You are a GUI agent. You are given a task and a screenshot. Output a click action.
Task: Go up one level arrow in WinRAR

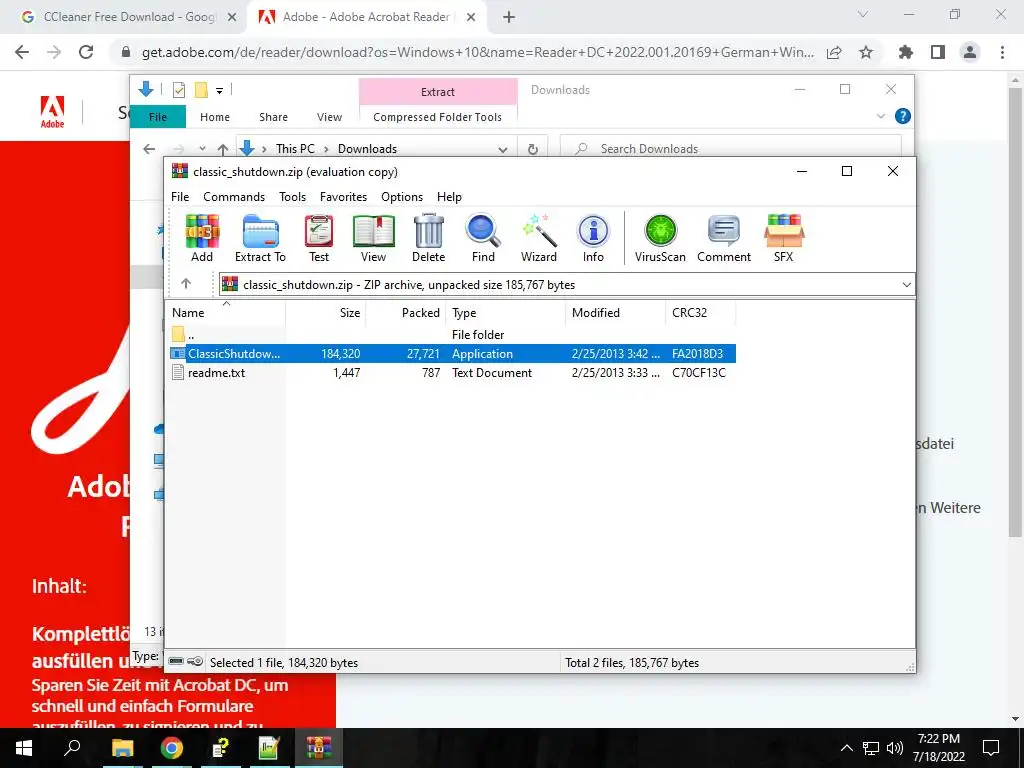(186, 283)
